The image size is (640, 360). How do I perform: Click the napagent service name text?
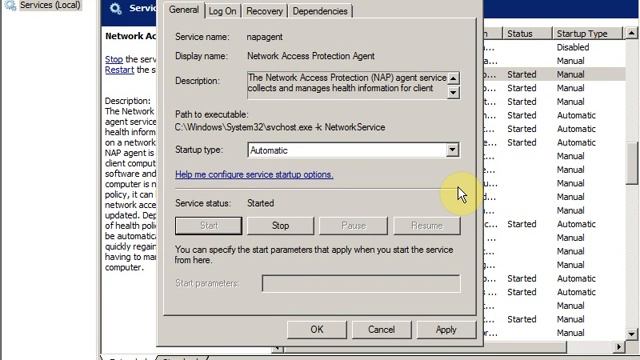[264, 37]
